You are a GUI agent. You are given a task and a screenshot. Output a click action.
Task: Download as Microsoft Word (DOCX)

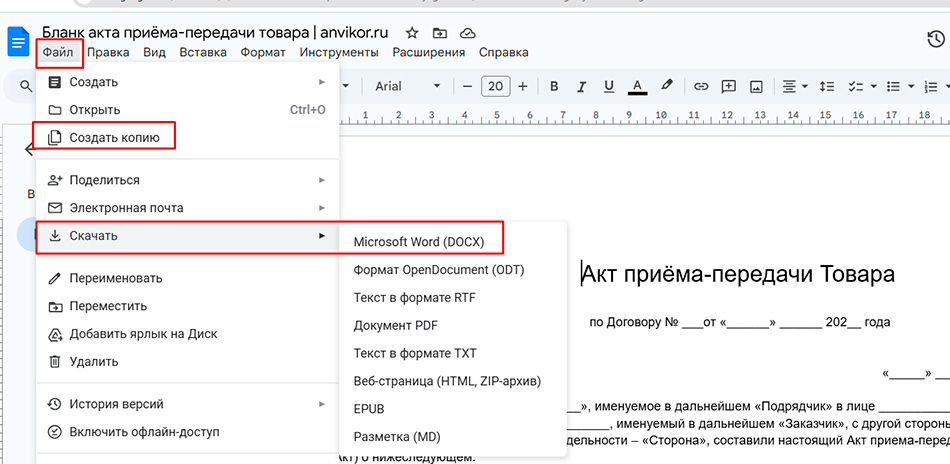(453, 242)
